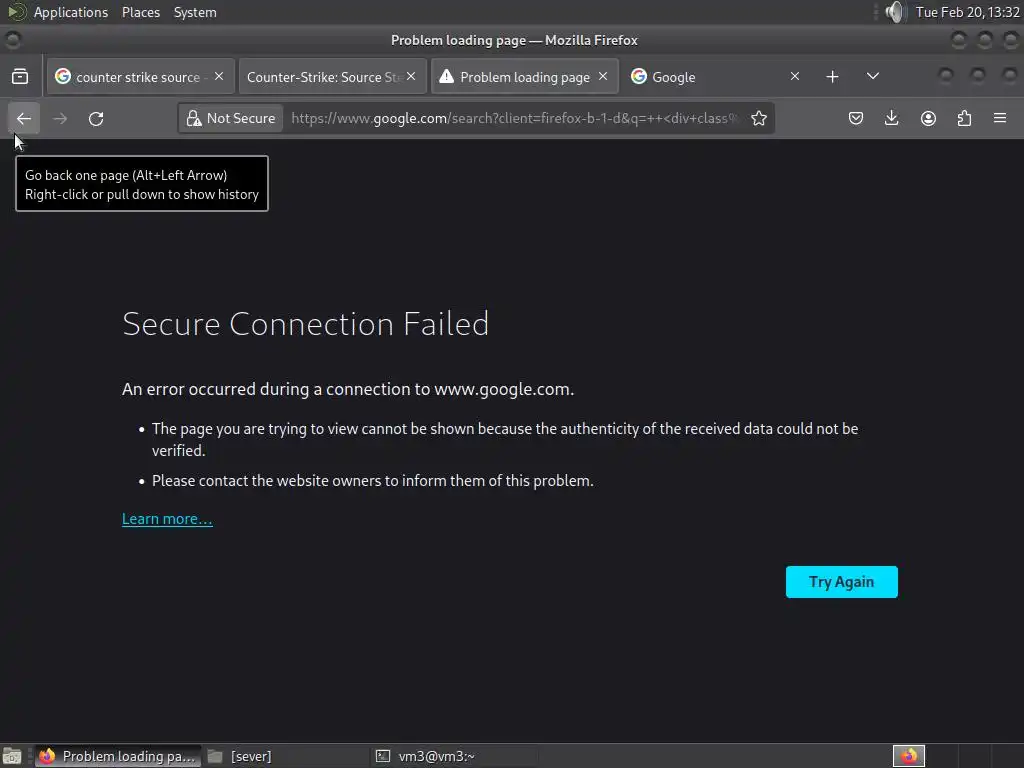The width and height of the screenshot is (1024, 768).
Task: Expand the list all tabs dropdown
Action: click(872, 76)
